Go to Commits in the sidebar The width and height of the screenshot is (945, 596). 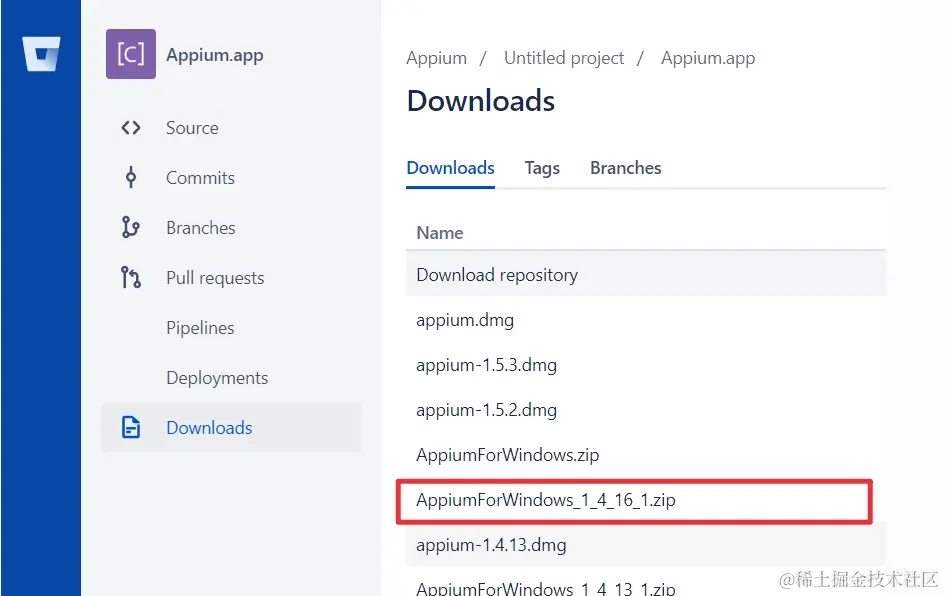(201, 178)
